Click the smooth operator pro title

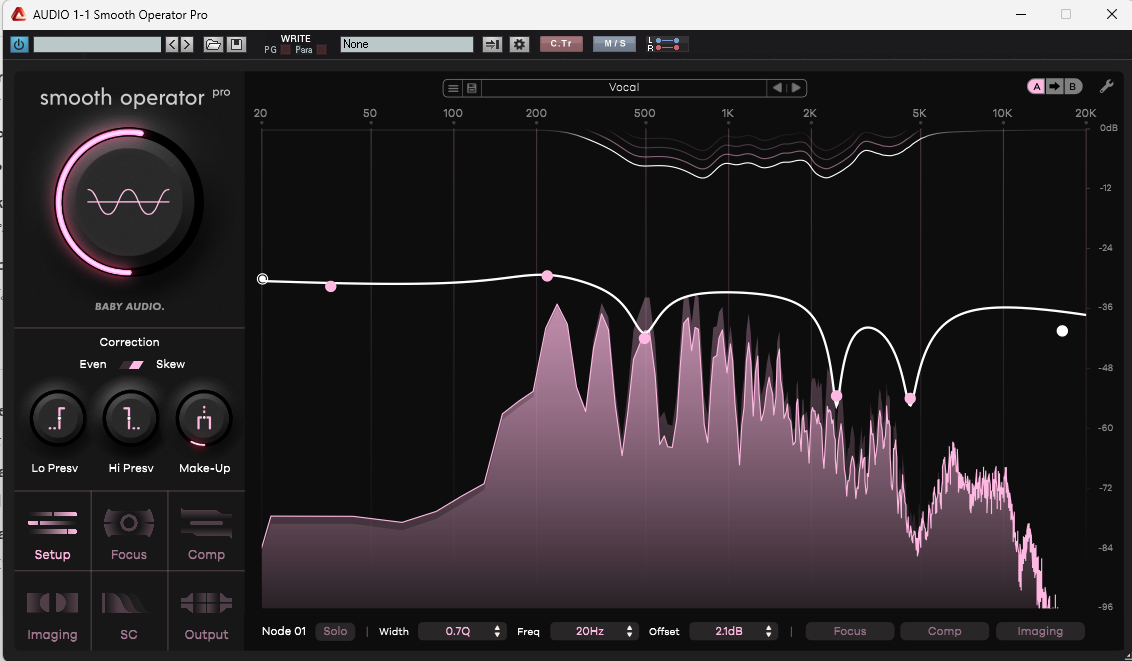coord(135,97)
